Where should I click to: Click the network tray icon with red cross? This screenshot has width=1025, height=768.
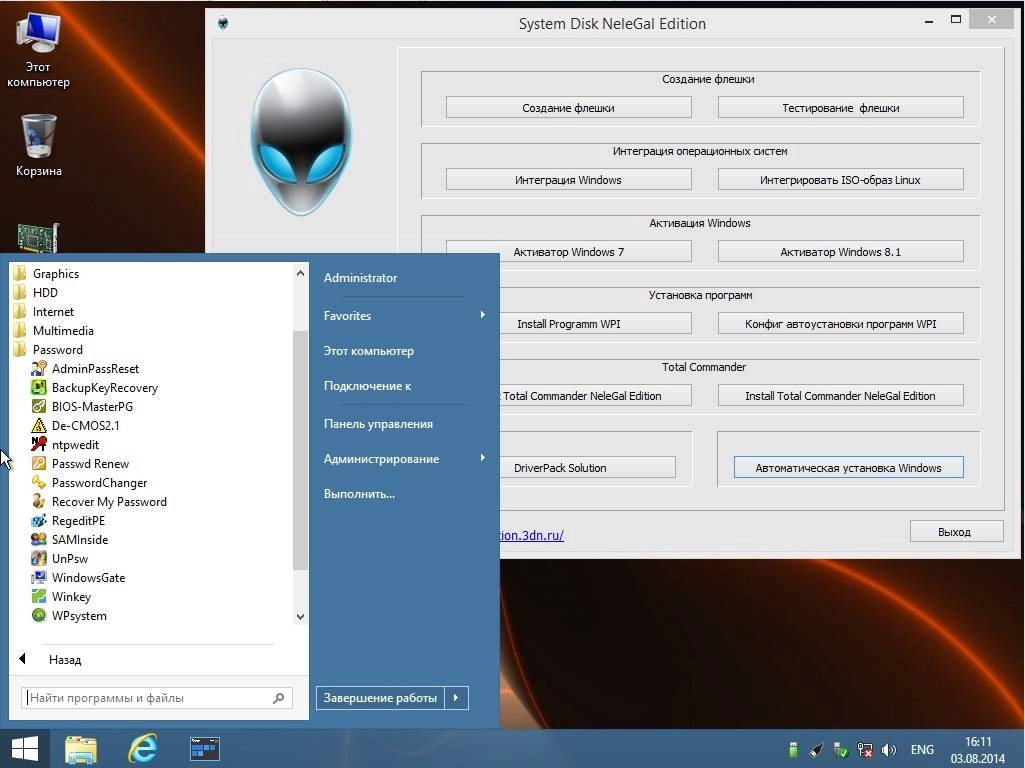(865, 750)
